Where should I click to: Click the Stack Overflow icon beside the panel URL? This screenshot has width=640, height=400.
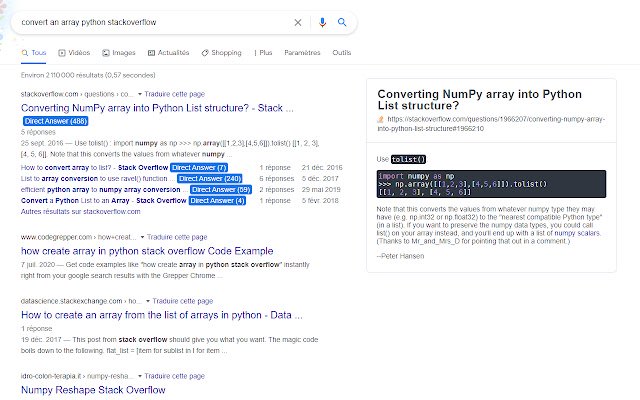(380, 120)
